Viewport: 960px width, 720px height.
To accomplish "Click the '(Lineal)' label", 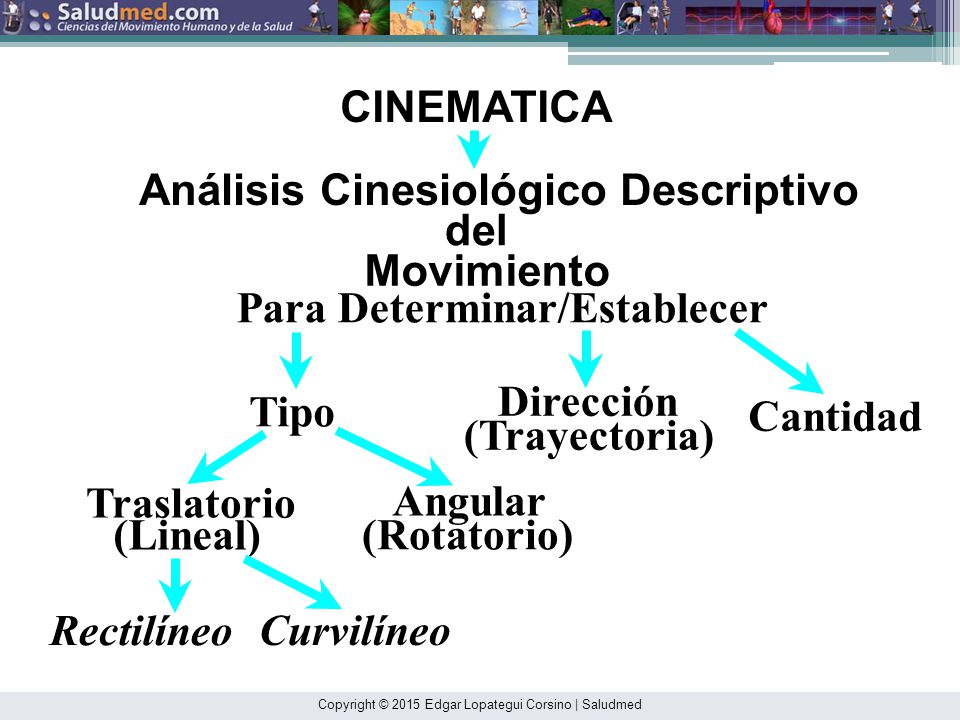I will [x=187, y=536].
